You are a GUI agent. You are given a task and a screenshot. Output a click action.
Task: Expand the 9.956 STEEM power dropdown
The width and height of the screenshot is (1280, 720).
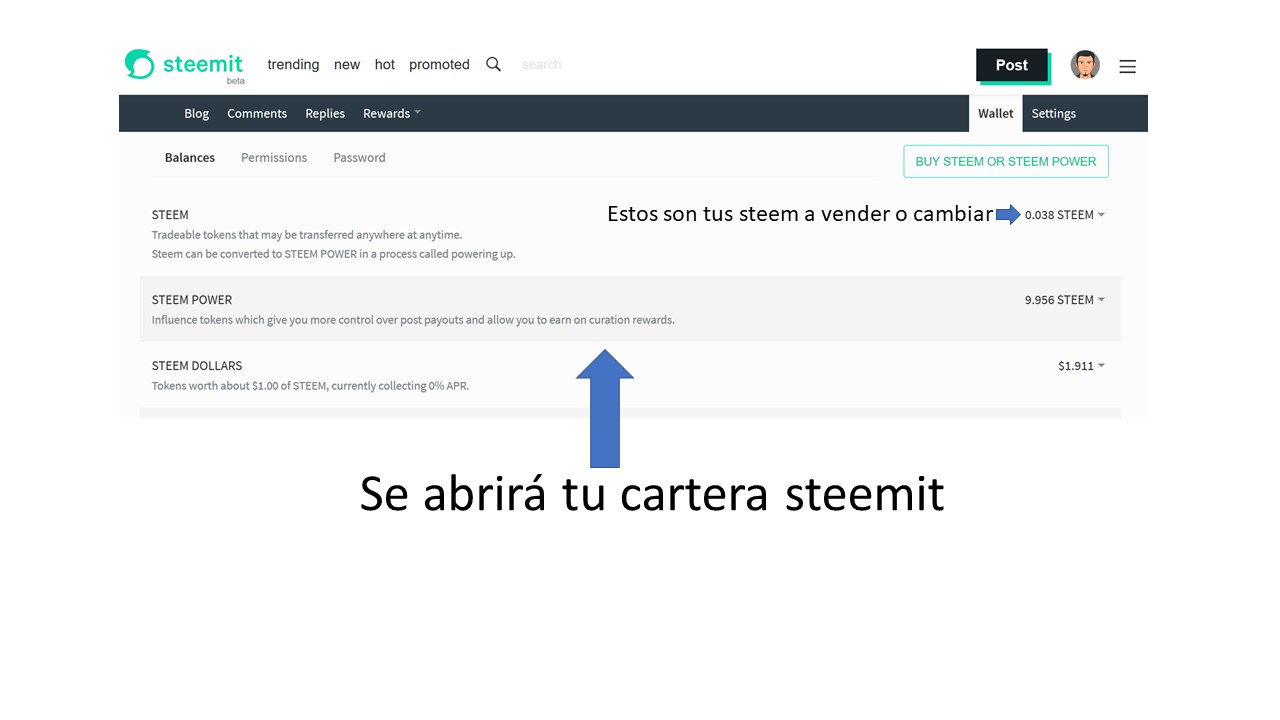(1065, 299)
